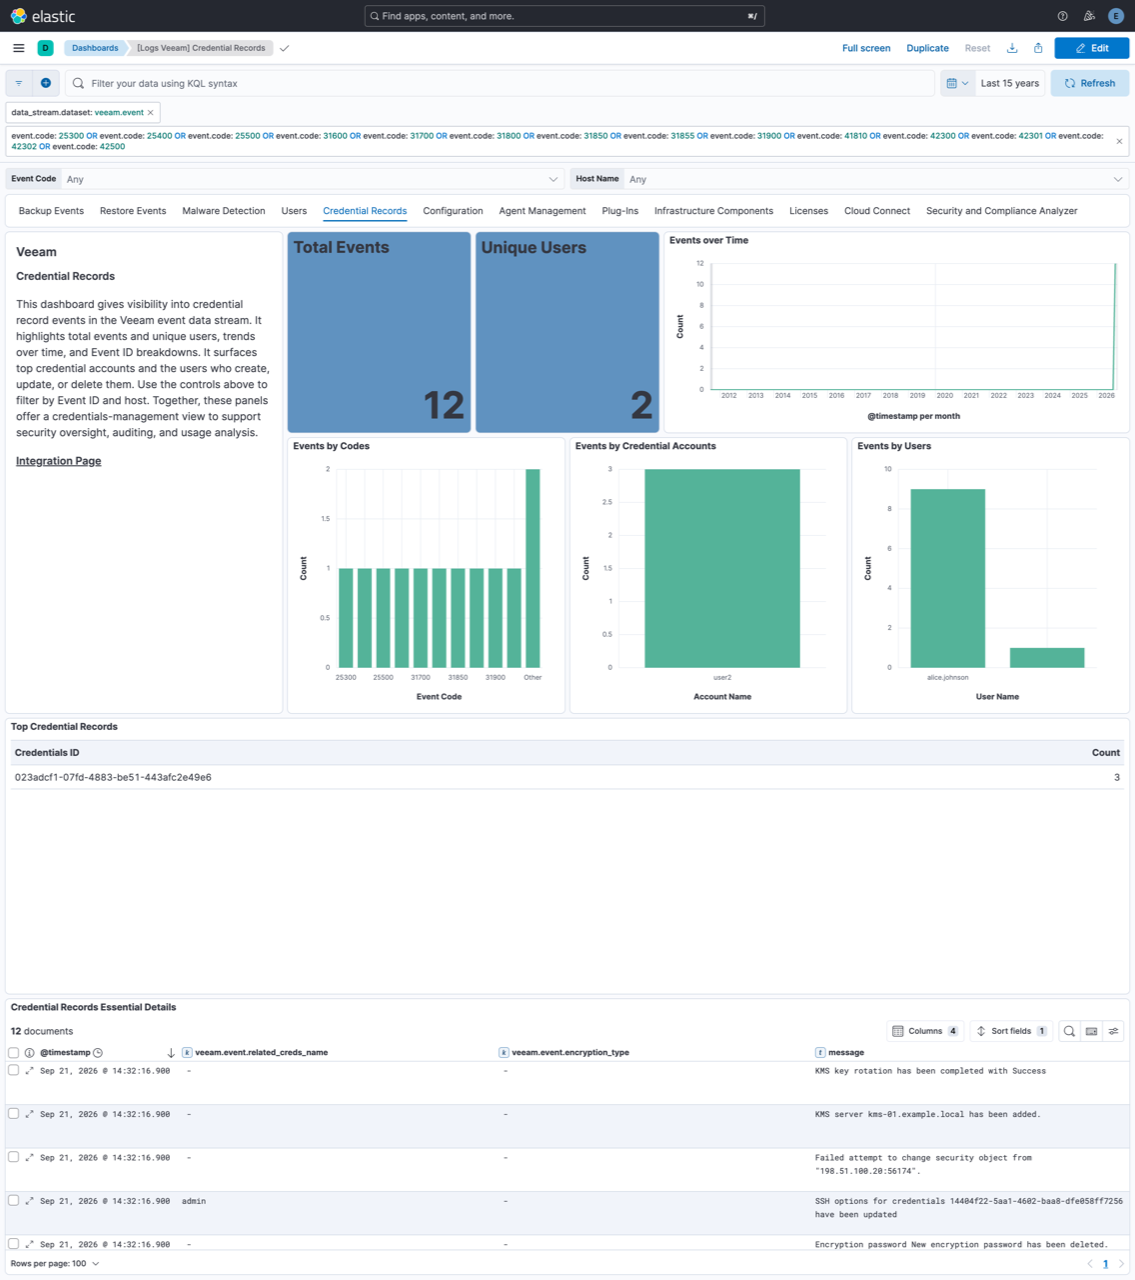Open the newsfeed announcements icon
The height and width of the screenshot is (1280, 1135).
[1089, 16]
